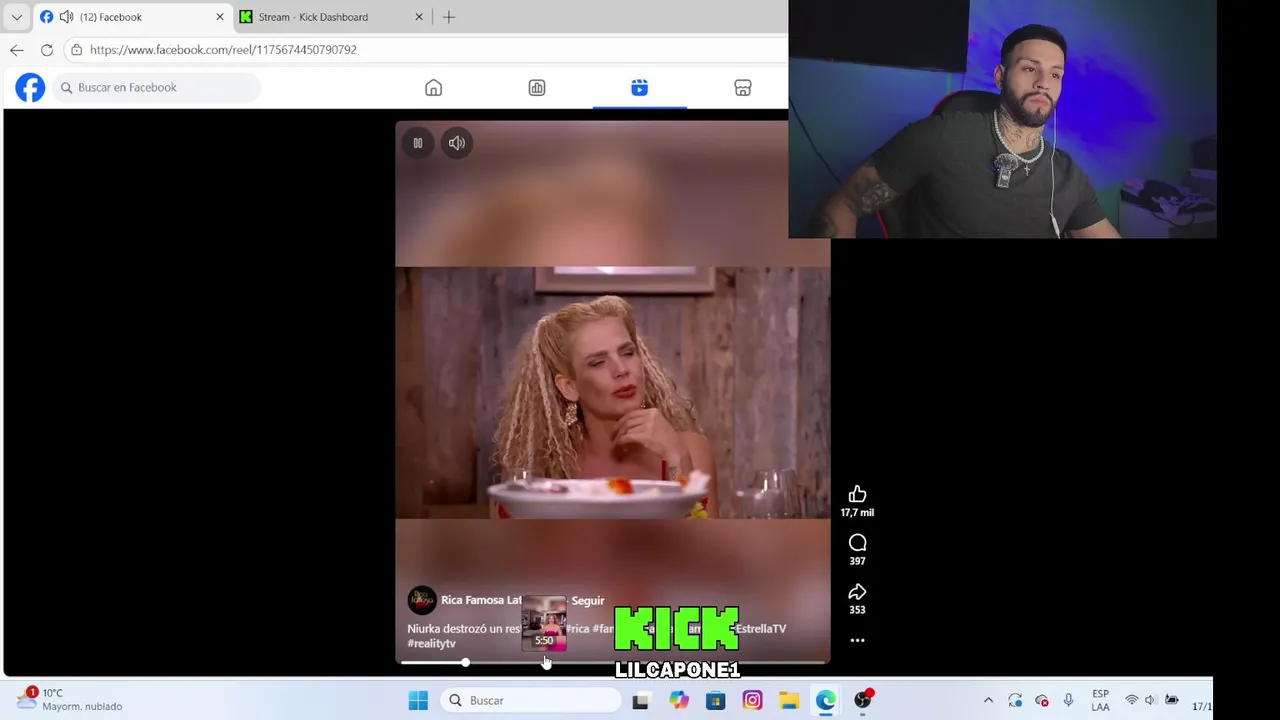Open Microsoft Store from the taskbar
The height and width of the screenshot is (720, 1280).
click(x=715, y=700)
